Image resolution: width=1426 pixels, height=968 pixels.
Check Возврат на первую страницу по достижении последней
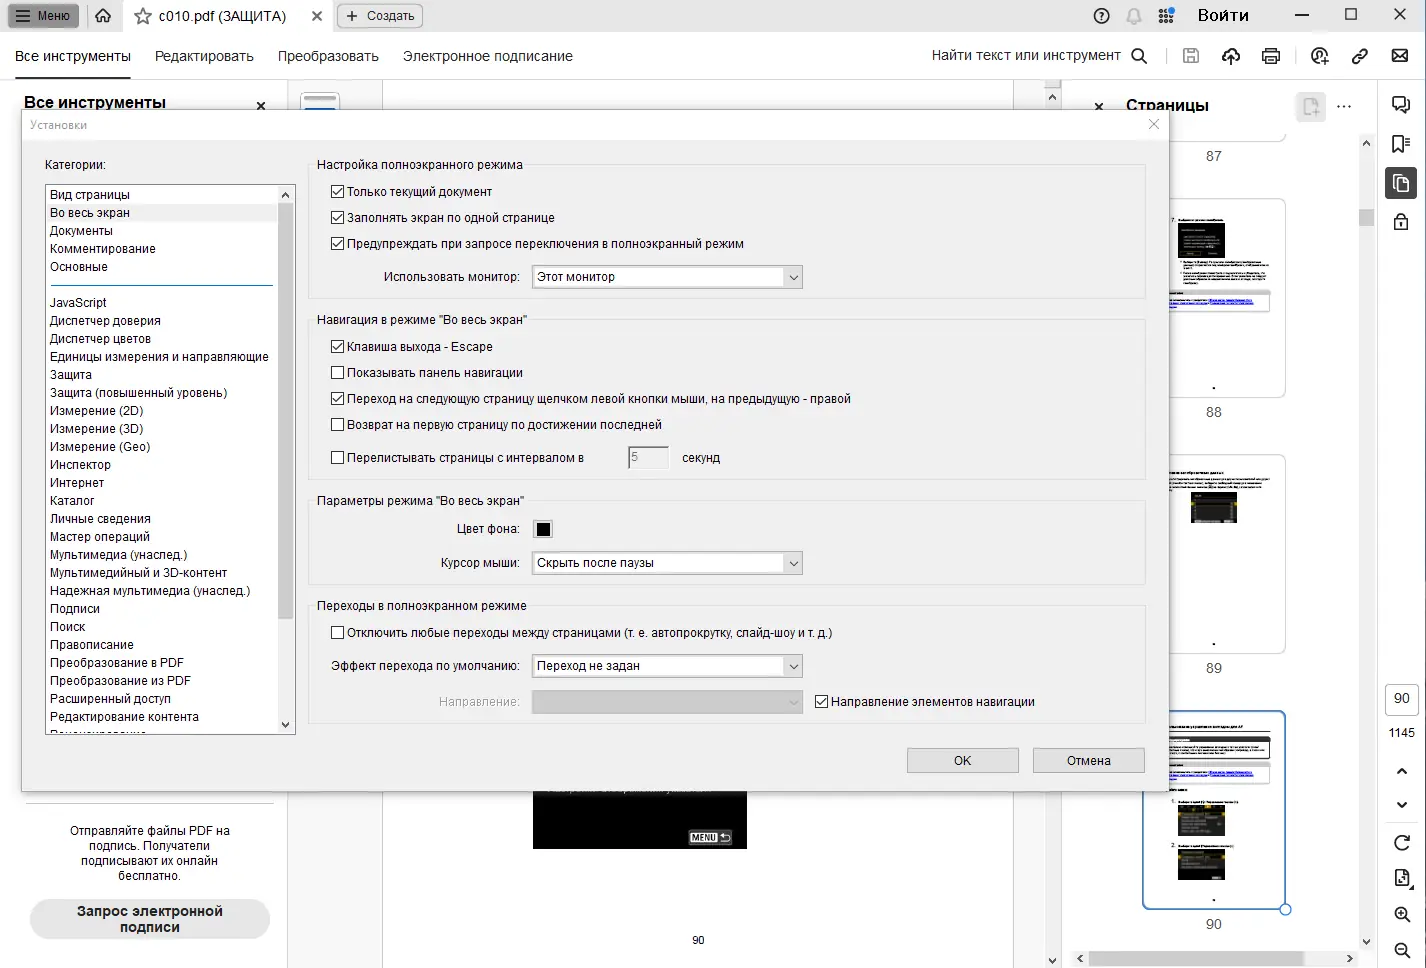point(338,424)
